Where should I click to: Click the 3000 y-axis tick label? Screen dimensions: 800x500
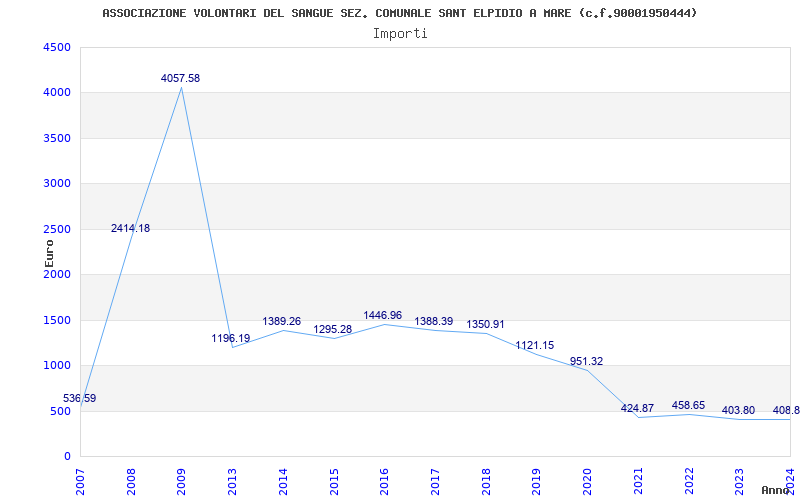coord(57,184)
